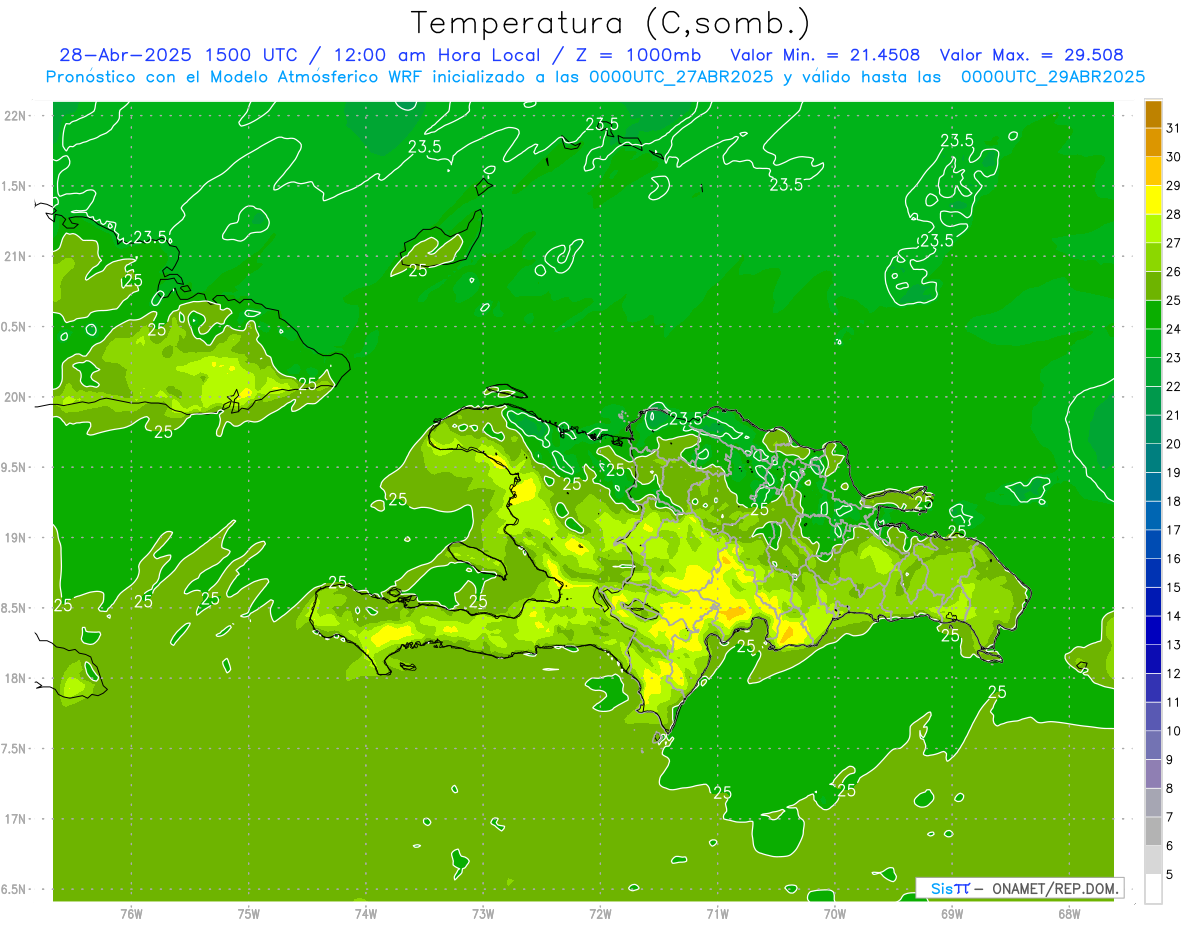
Task: Click the 76W longitude axis label
Action: [x=131, y=914]
